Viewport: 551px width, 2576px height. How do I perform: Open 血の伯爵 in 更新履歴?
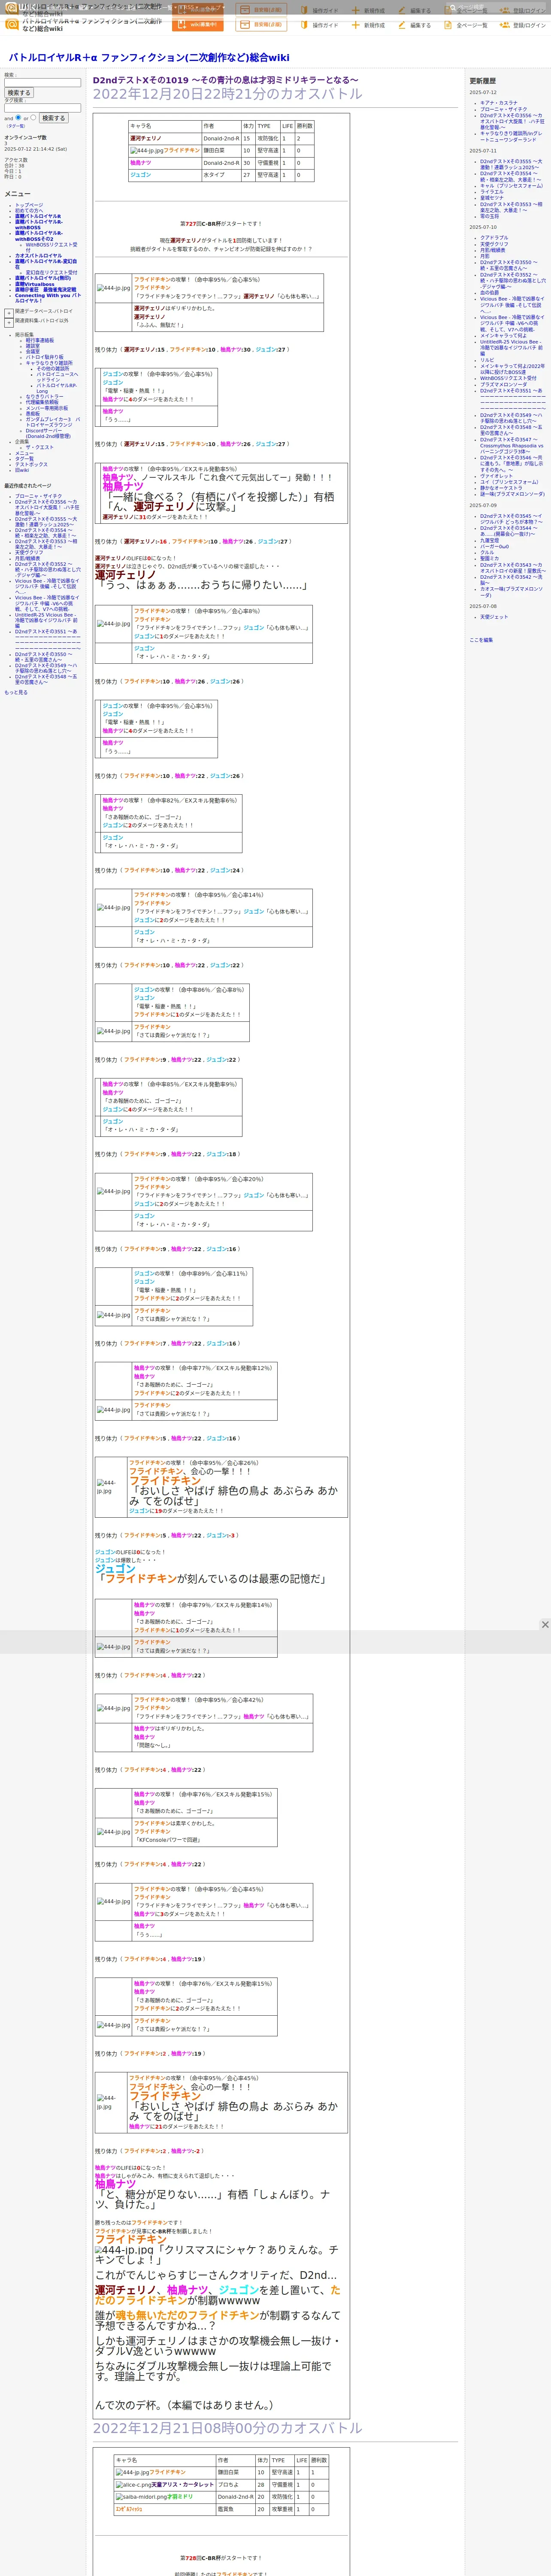pyautogui.click(x=489, y=293)
